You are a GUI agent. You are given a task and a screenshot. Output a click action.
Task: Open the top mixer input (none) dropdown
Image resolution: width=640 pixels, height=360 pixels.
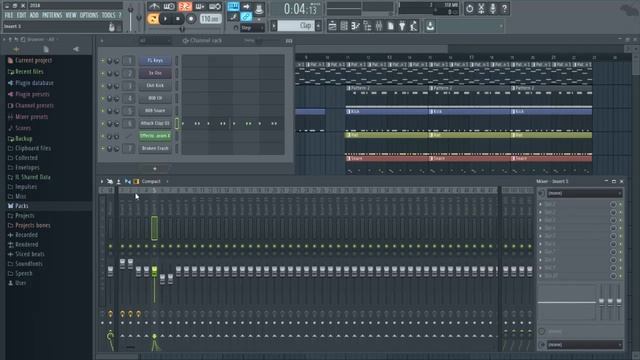tap(584, 193)
